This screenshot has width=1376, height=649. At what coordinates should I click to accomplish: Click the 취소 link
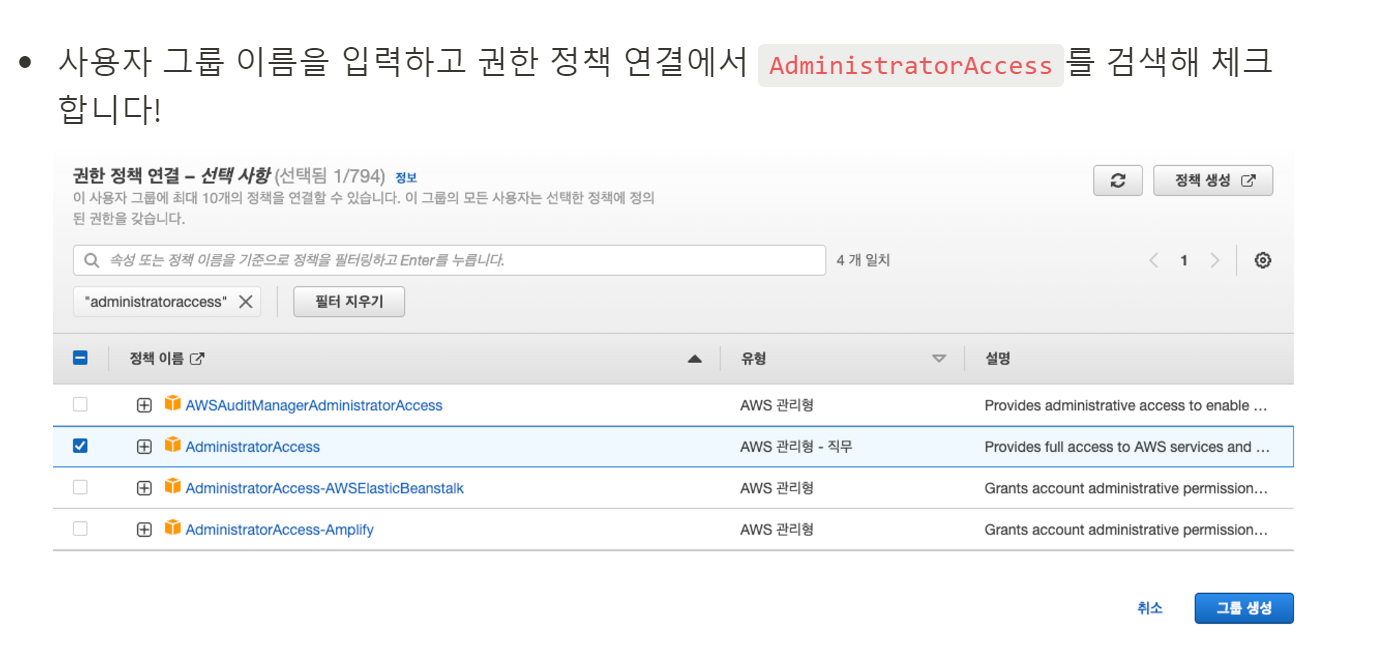click(1150, 608)
